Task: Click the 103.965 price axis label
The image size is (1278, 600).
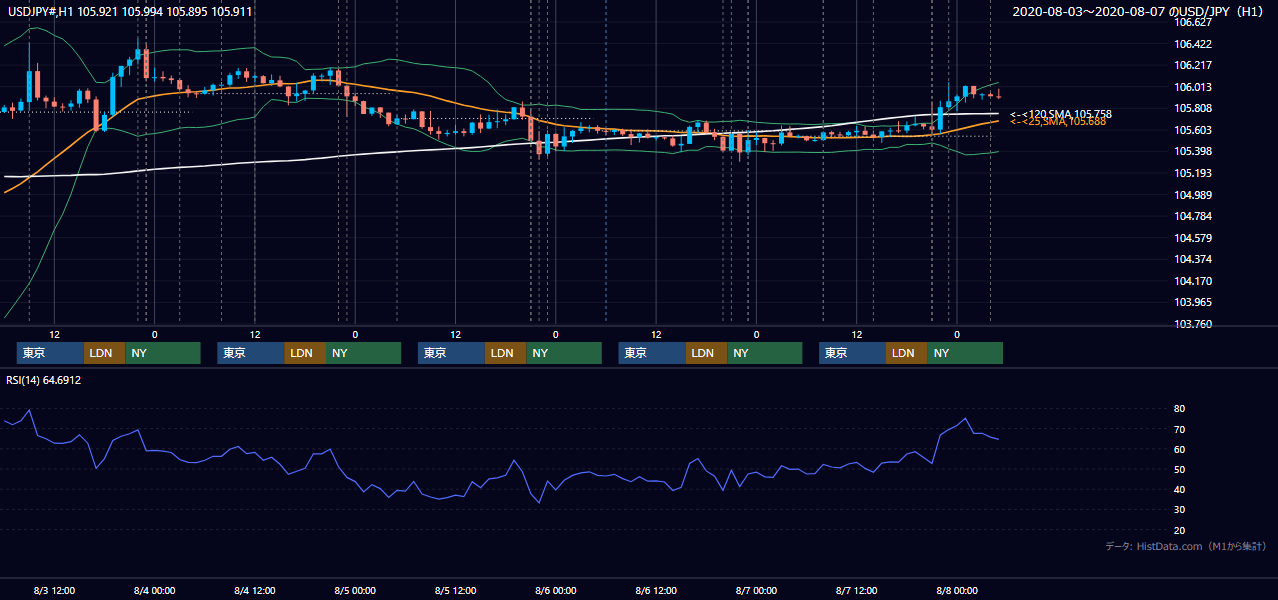Action: pos(1194,302)
